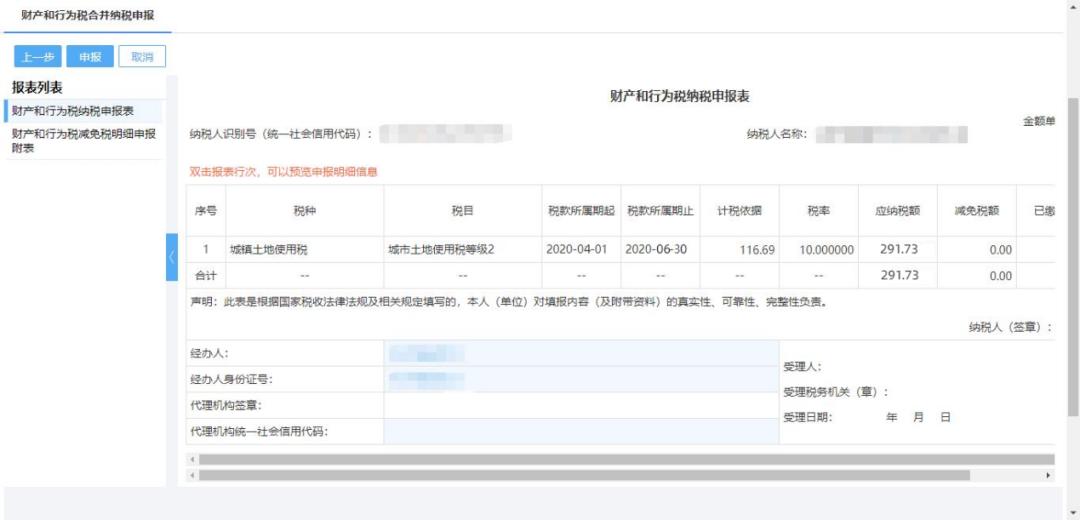The width and height of the screenshot is (1080, 520).
Task: Click the page vertical scrollbar thumb
Action: (x=1073, y=250)
